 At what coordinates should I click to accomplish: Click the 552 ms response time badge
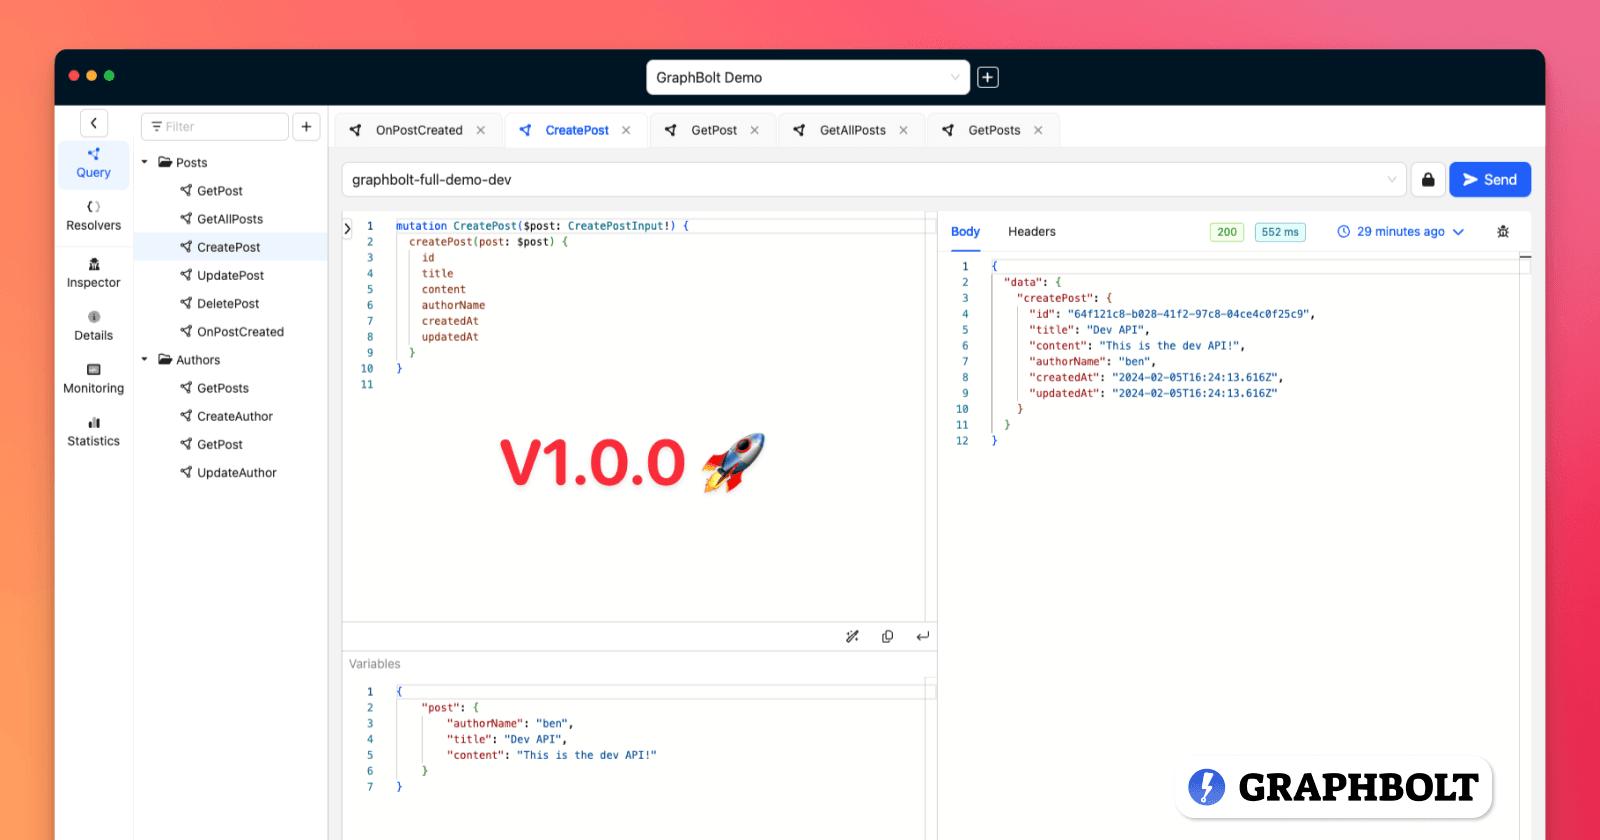pos(1280,232)
